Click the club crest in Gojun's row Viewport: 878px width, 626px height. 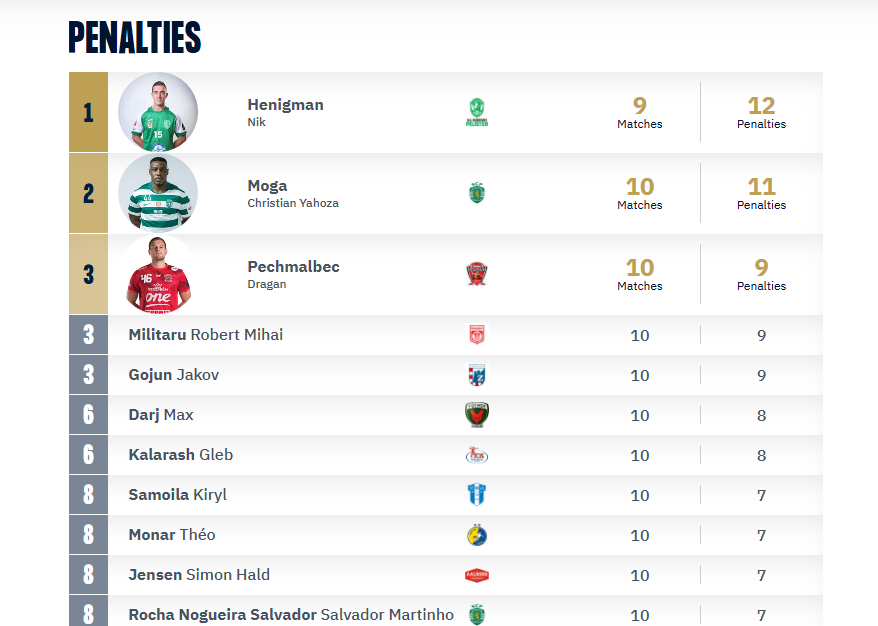477,375
